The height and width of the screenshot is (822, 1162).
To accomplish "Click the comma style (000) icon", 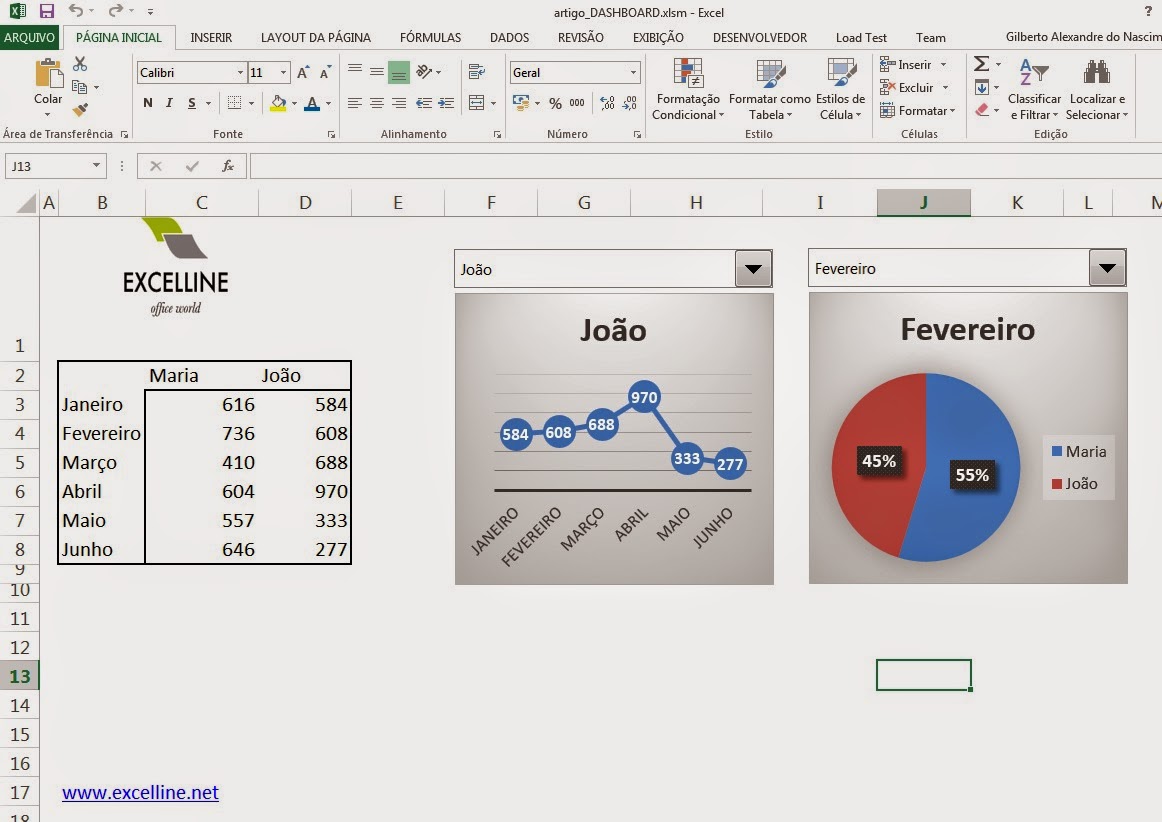I will (x=577, y=103).
